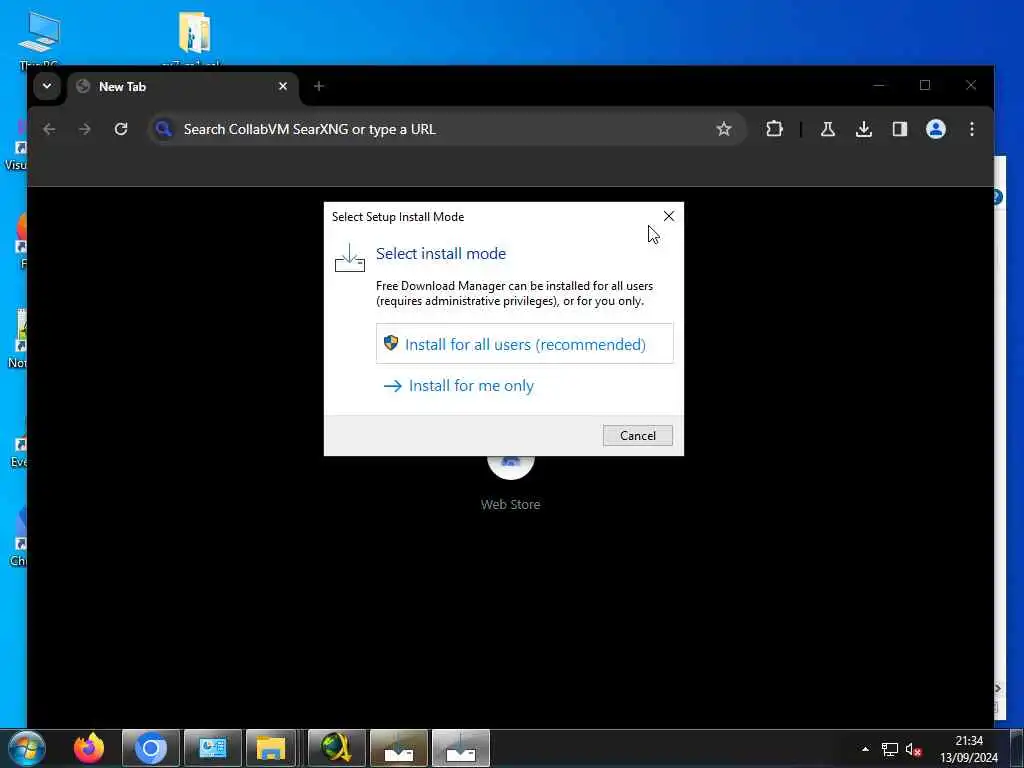
Task: Switch to first Free Download Manager installer taskbar button
Action: point(398,748)
